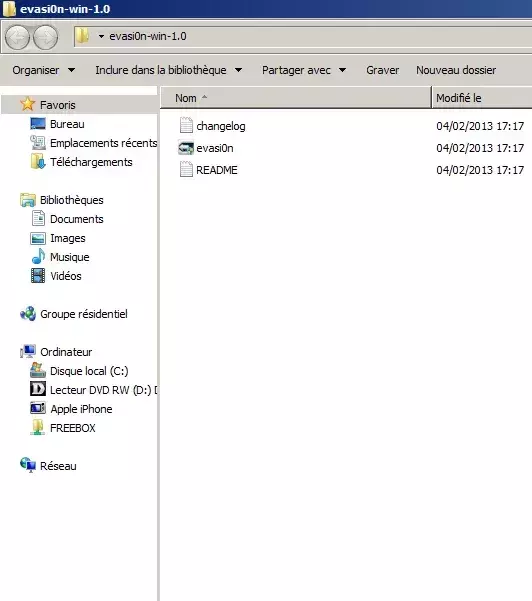532x601 pixels.
Task: Open the Images library
Action: 68,238
